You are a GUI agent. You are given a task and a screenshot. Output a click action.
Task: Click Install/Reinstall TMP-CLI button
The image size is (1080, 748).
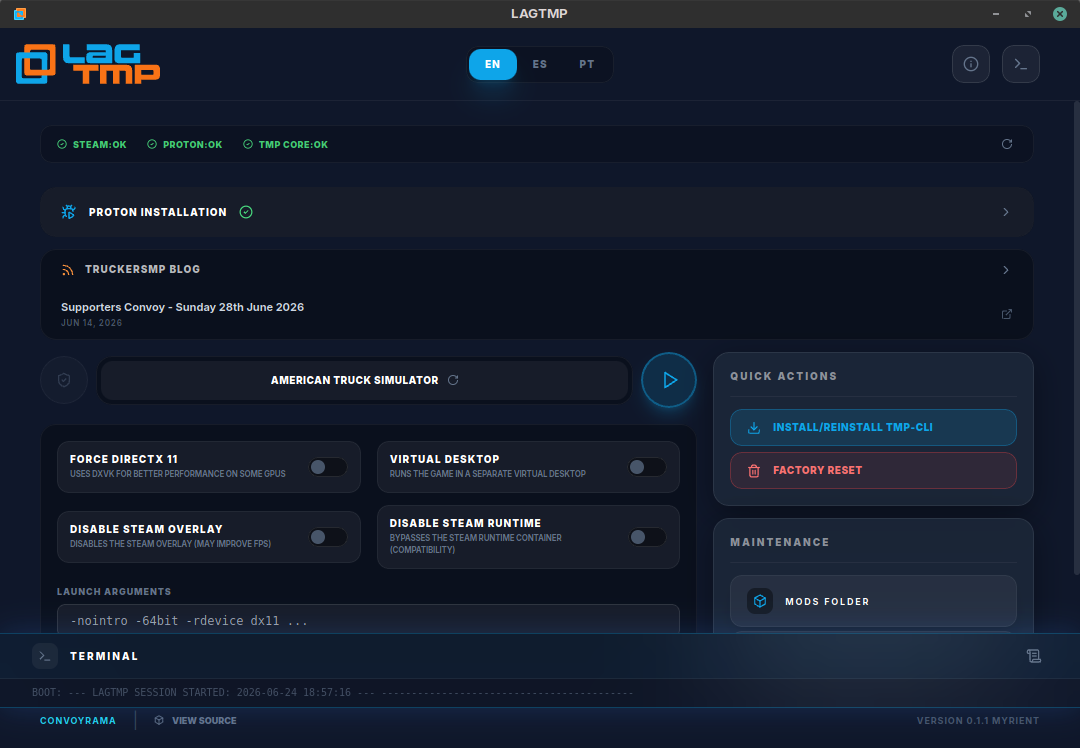[x=873, y=428]
